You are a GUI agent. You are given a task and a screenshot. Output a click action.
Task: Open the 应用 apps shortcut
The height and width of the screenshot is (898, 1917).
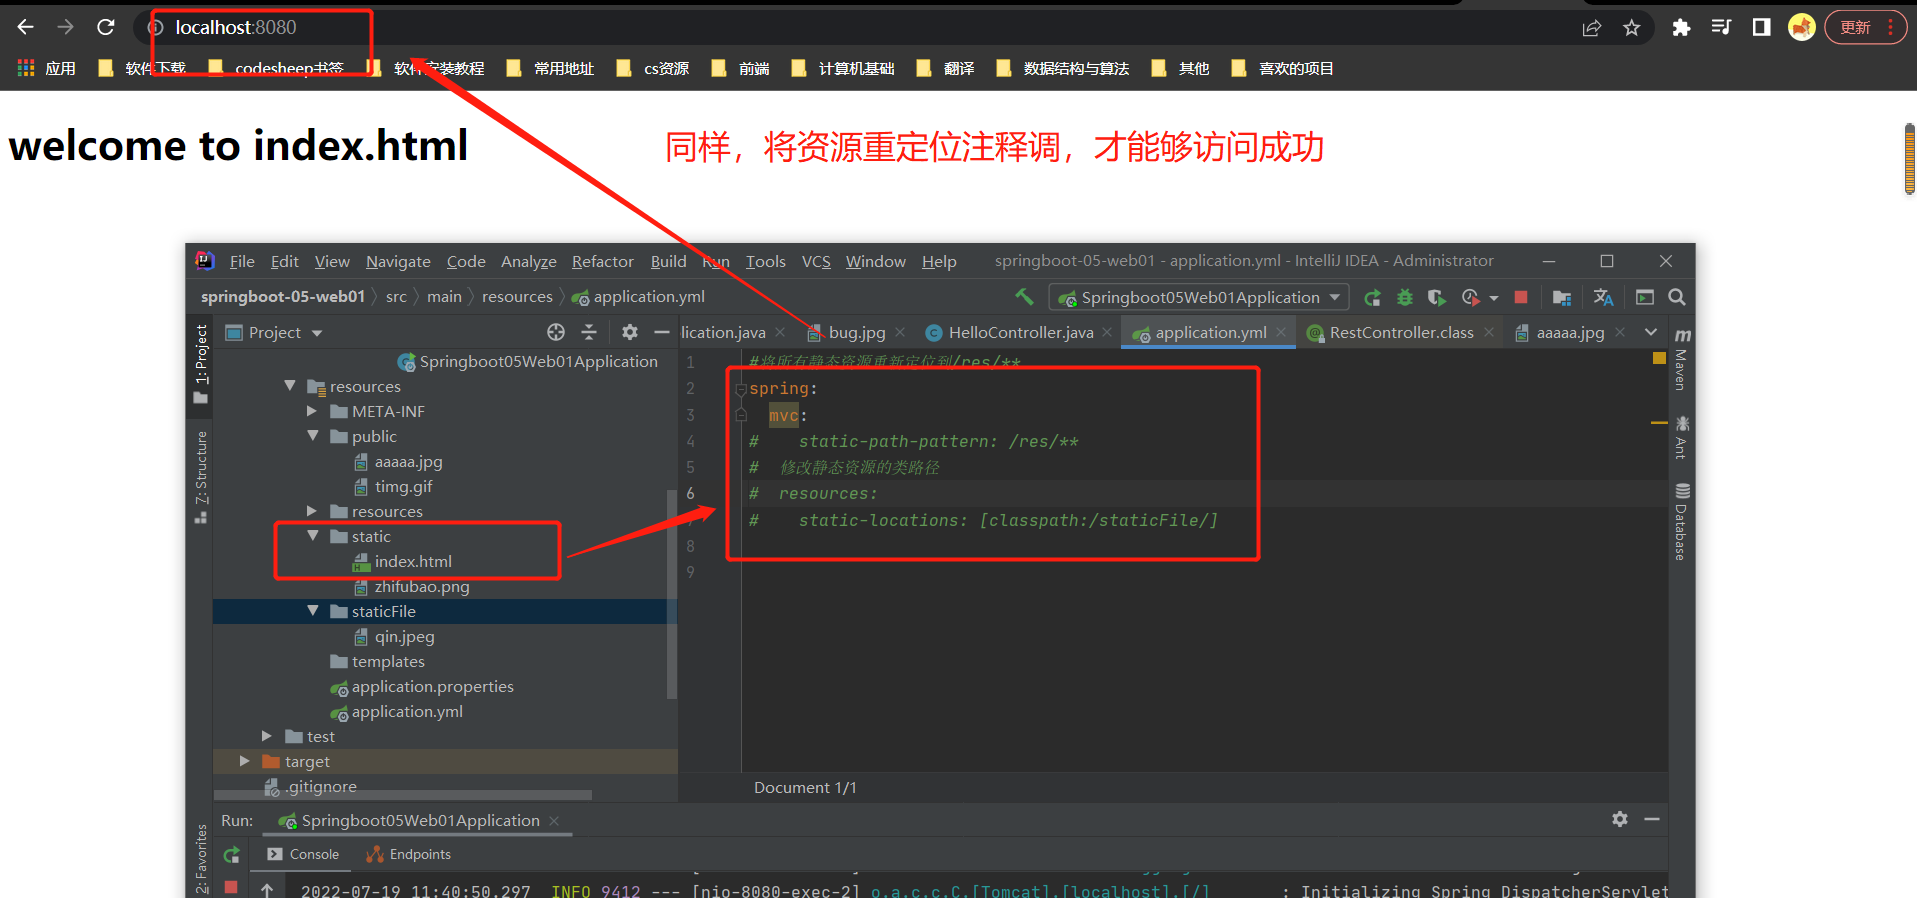(47, 68)
